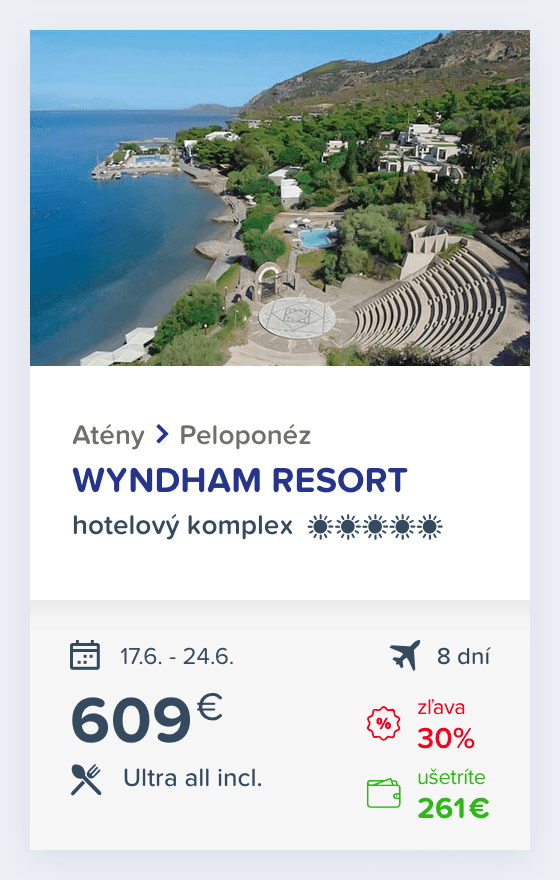Click the calendar icon beside the dates
Screen dimensions: 560x880
pyautogui.click(x=85, y=656)
